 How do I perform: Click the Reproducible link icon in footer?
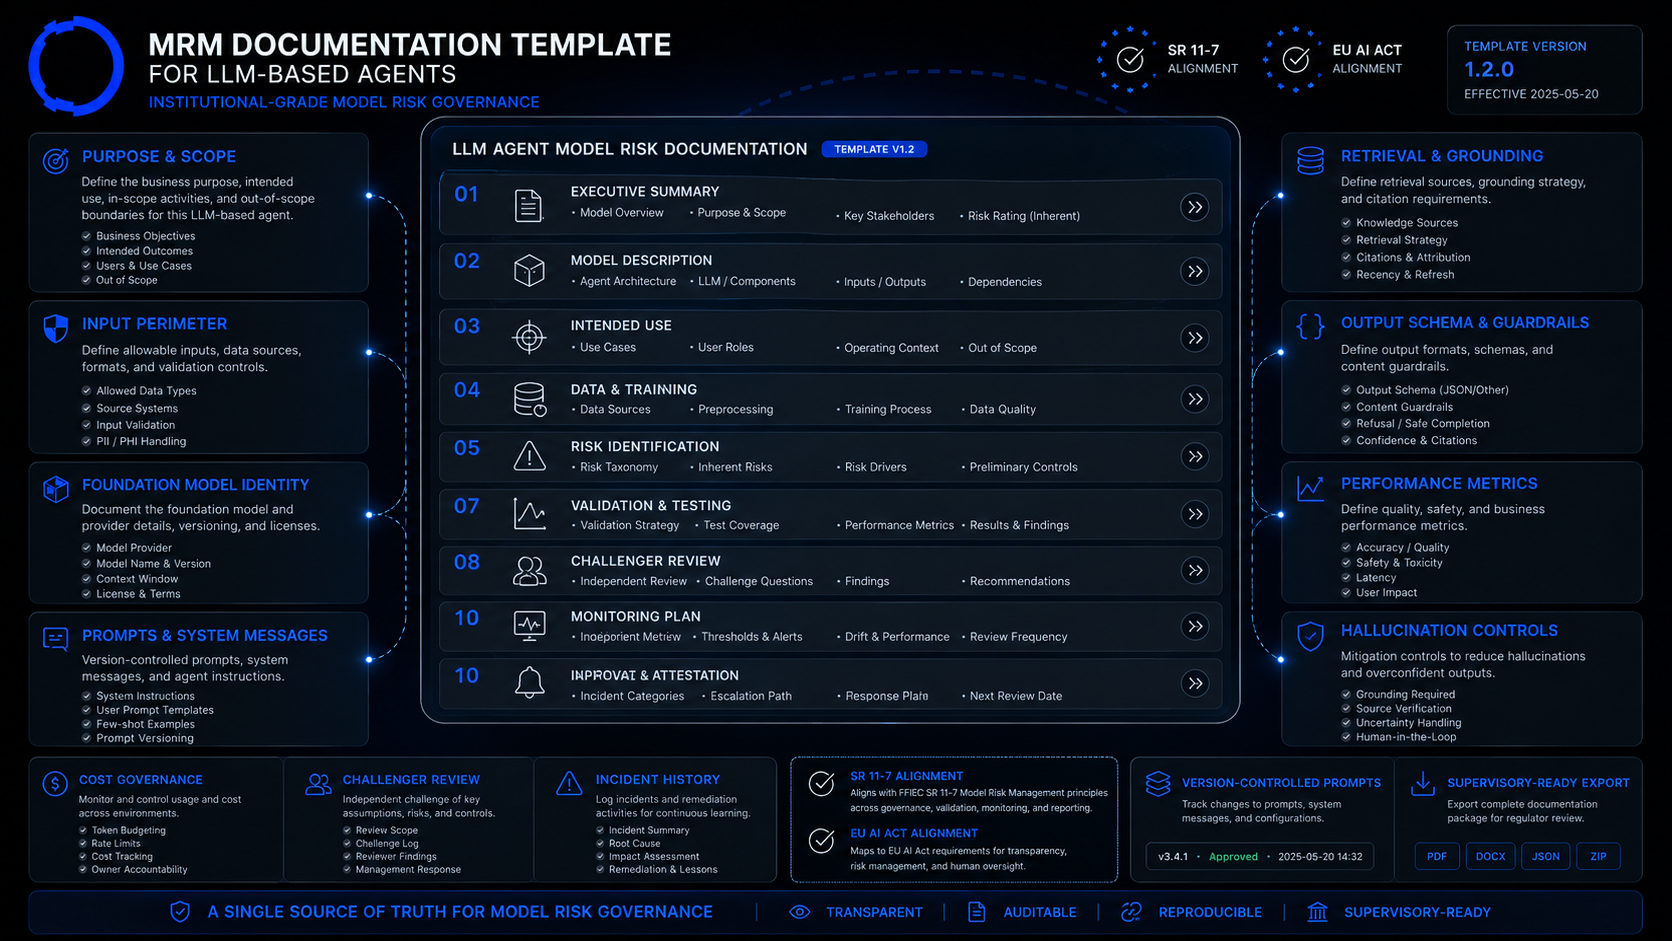coord(1131,912)
